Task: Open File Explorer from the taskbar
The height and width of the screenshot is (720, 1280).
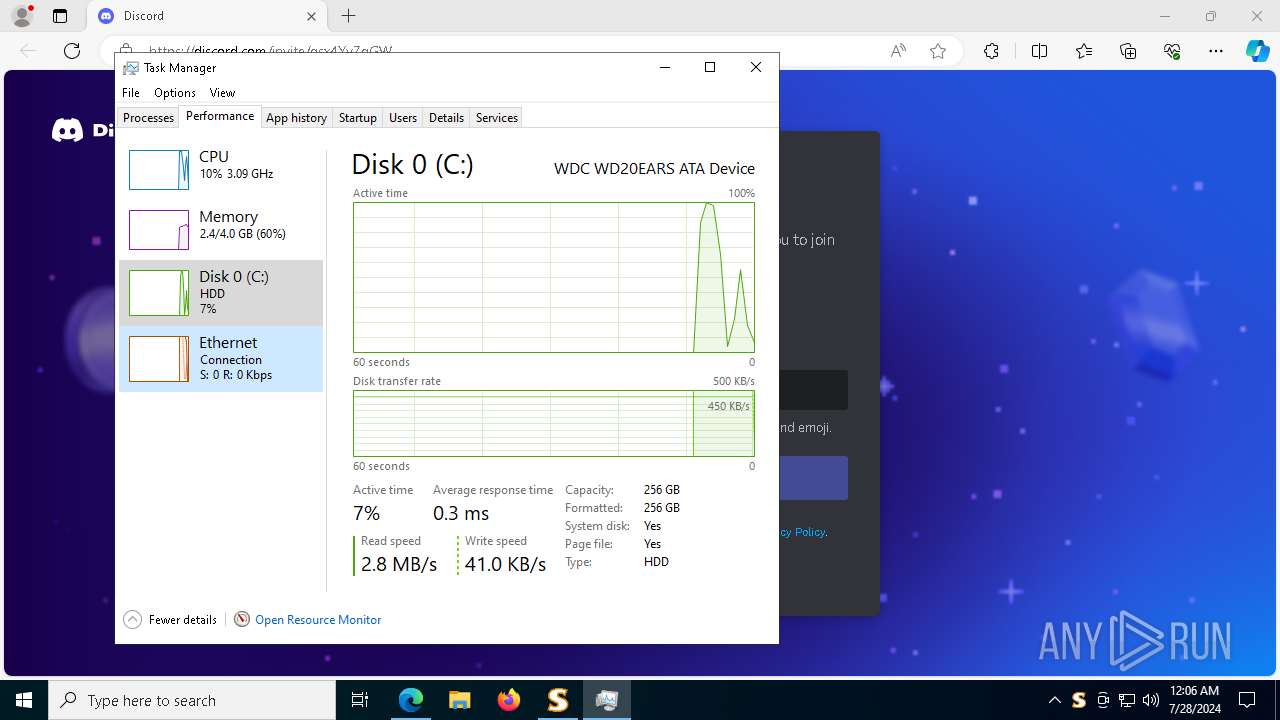Action: coord(459,700)
